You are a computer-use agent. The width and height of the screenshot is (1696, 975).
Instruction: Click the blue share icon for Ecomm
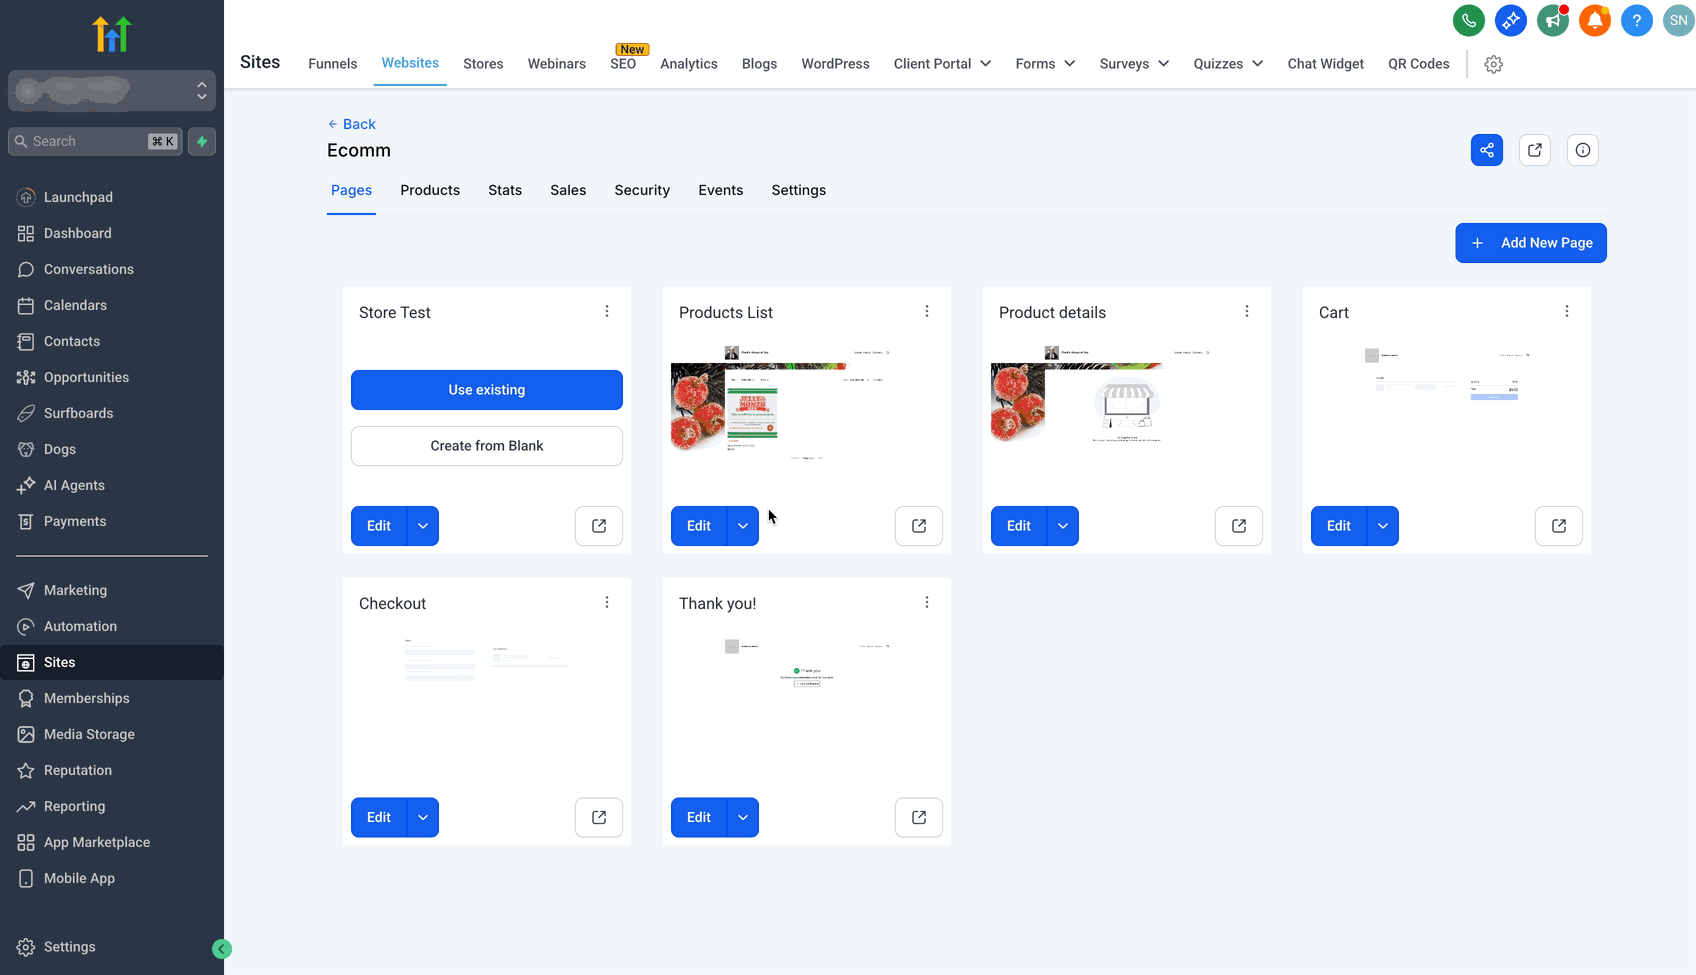(x=1487, y=150)
